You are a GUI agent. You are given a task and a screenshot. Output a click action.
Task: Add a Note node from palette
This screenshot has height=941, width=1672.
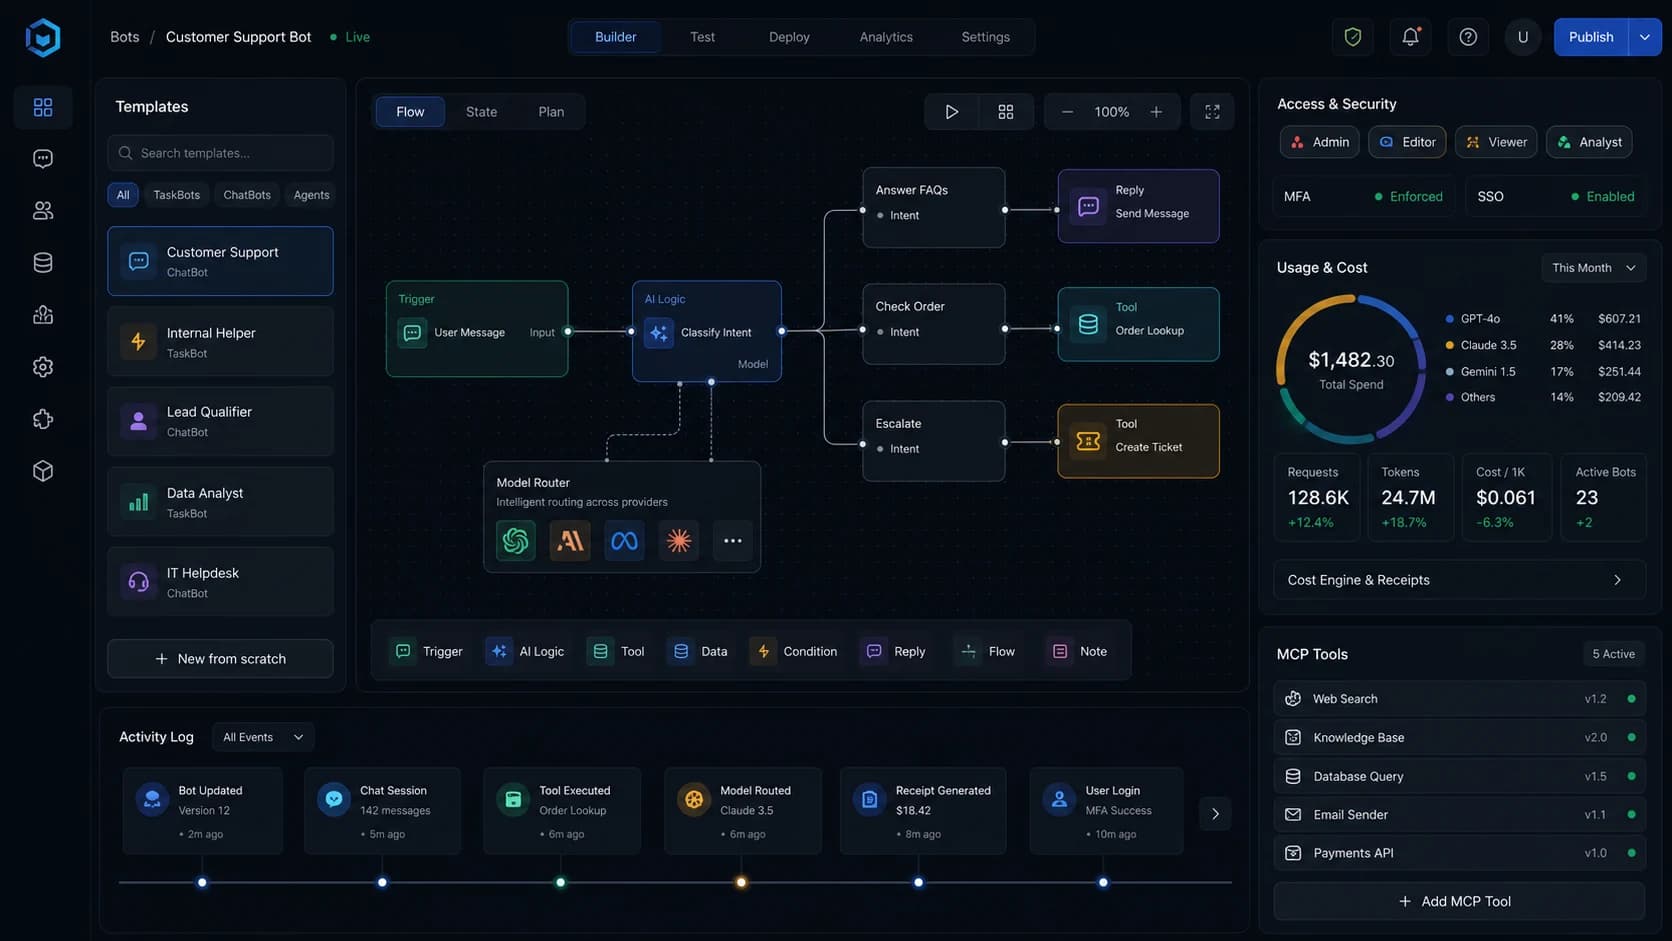pos(1077,651)
